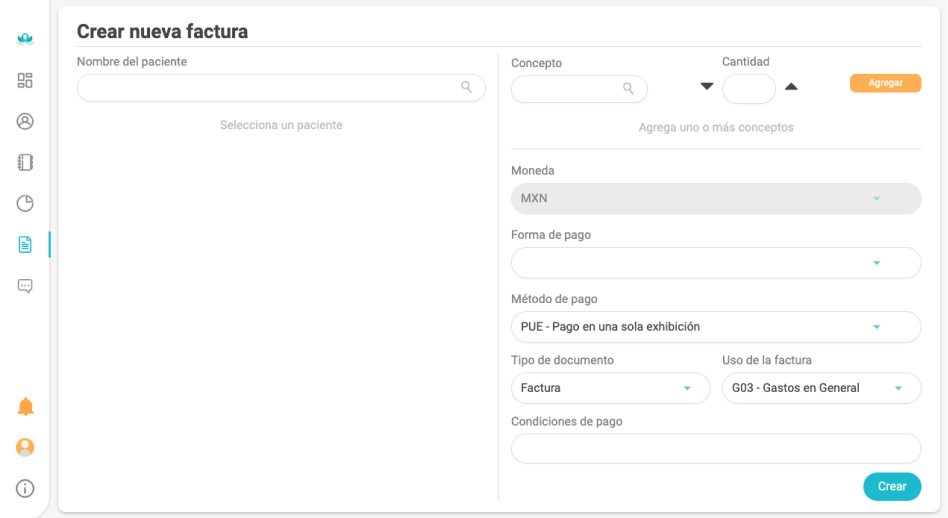Click the Agregar button
The height and width of the screenshot is (518, 948).
point(885,83)
